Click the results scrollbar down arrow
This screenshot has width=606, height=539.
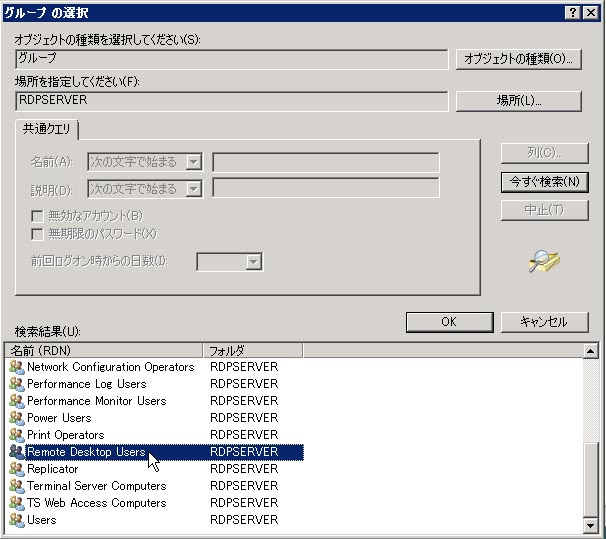591,525
